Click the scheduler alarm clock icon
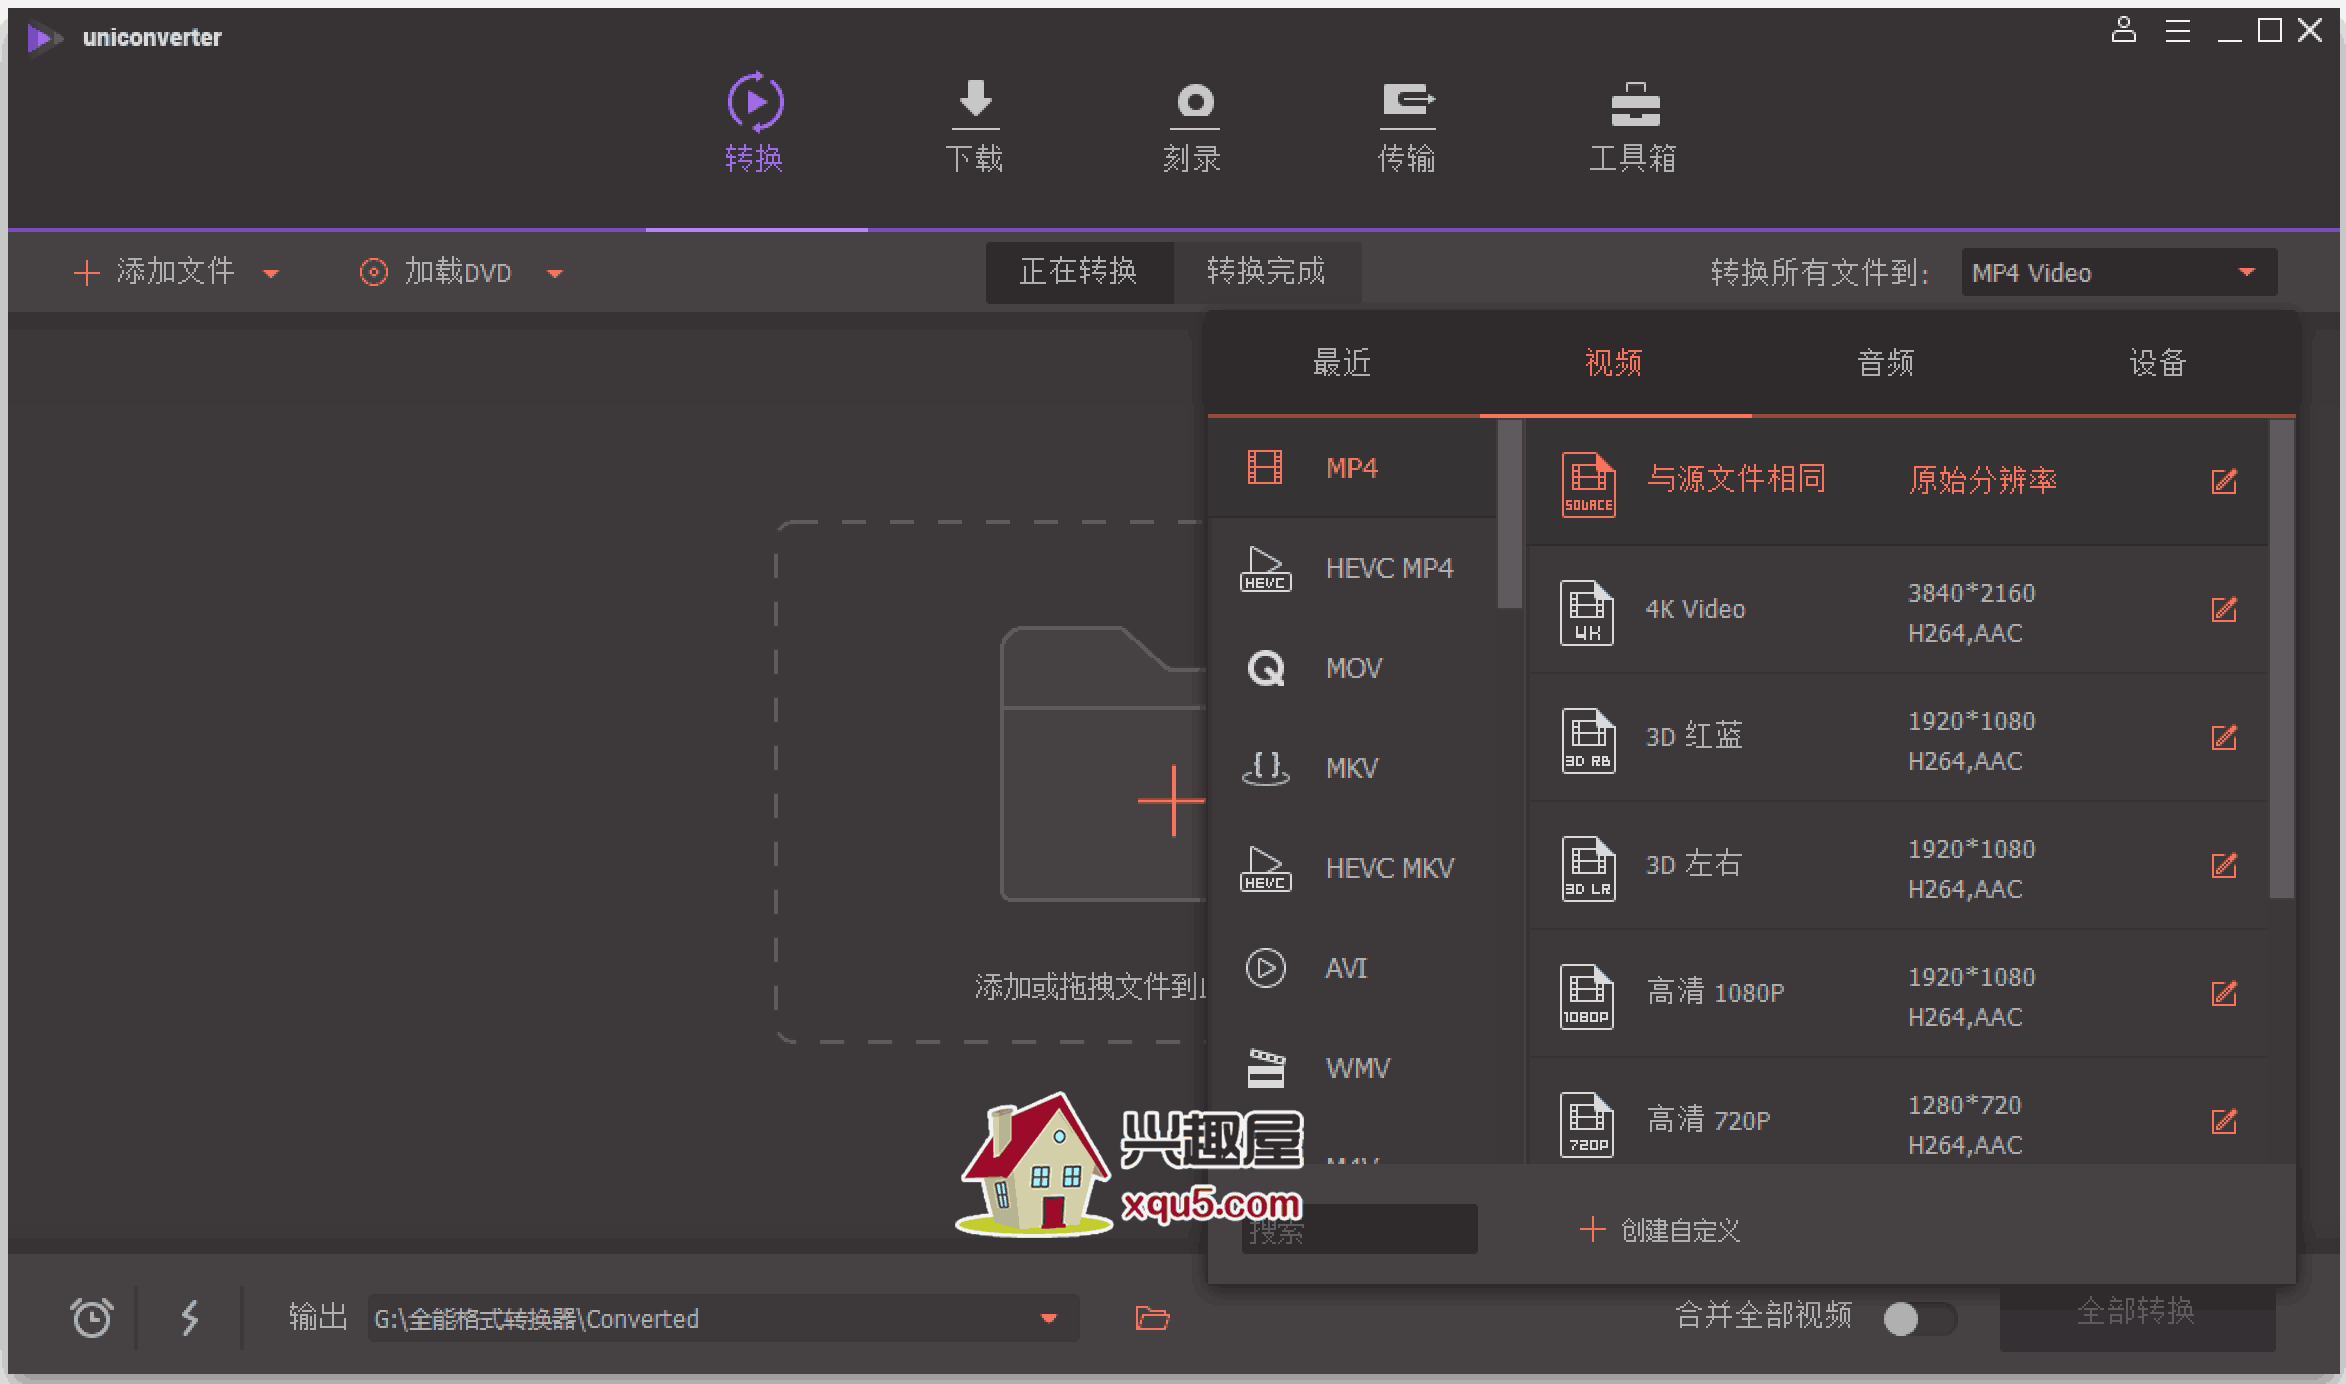Image resolution: width=2346 pixels, height=1384 pixels. 92,1317
